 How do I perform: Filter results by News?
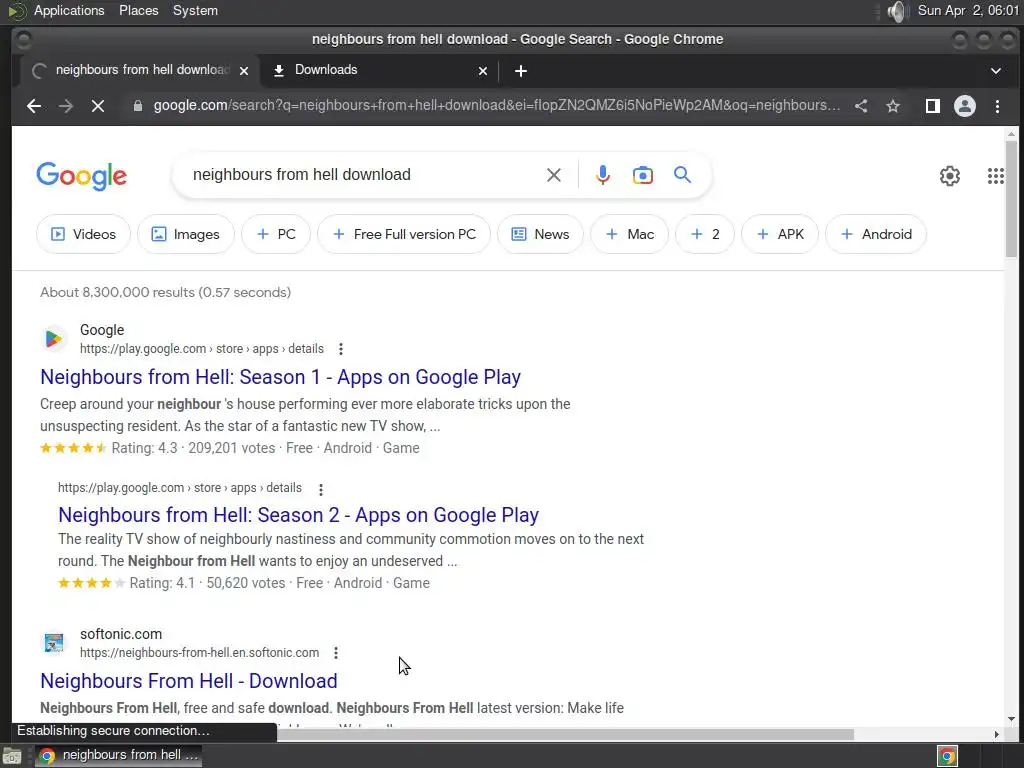pos(541,234)
